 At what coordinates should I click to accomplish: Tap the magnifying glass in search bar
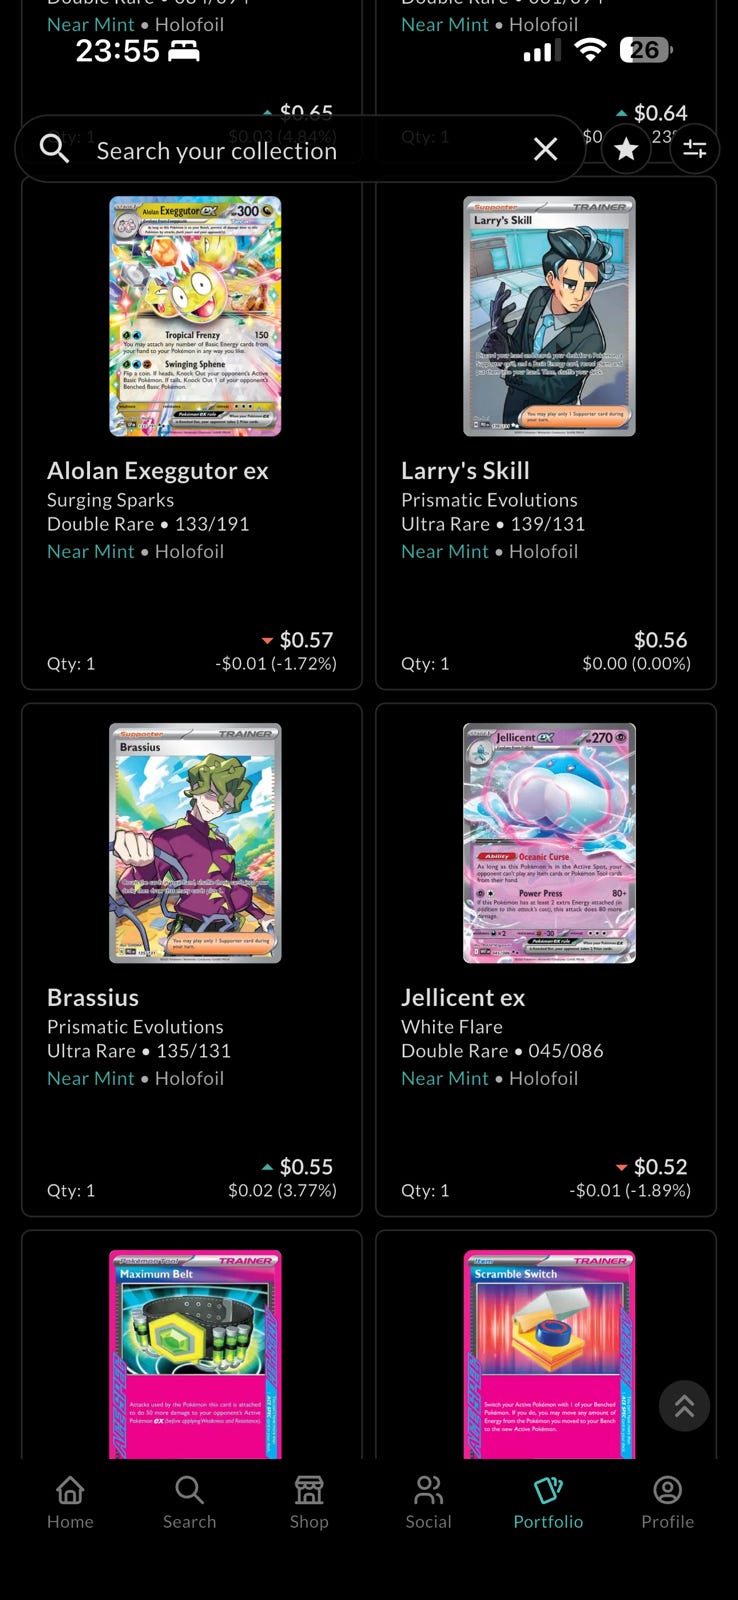tap(54, 149)
